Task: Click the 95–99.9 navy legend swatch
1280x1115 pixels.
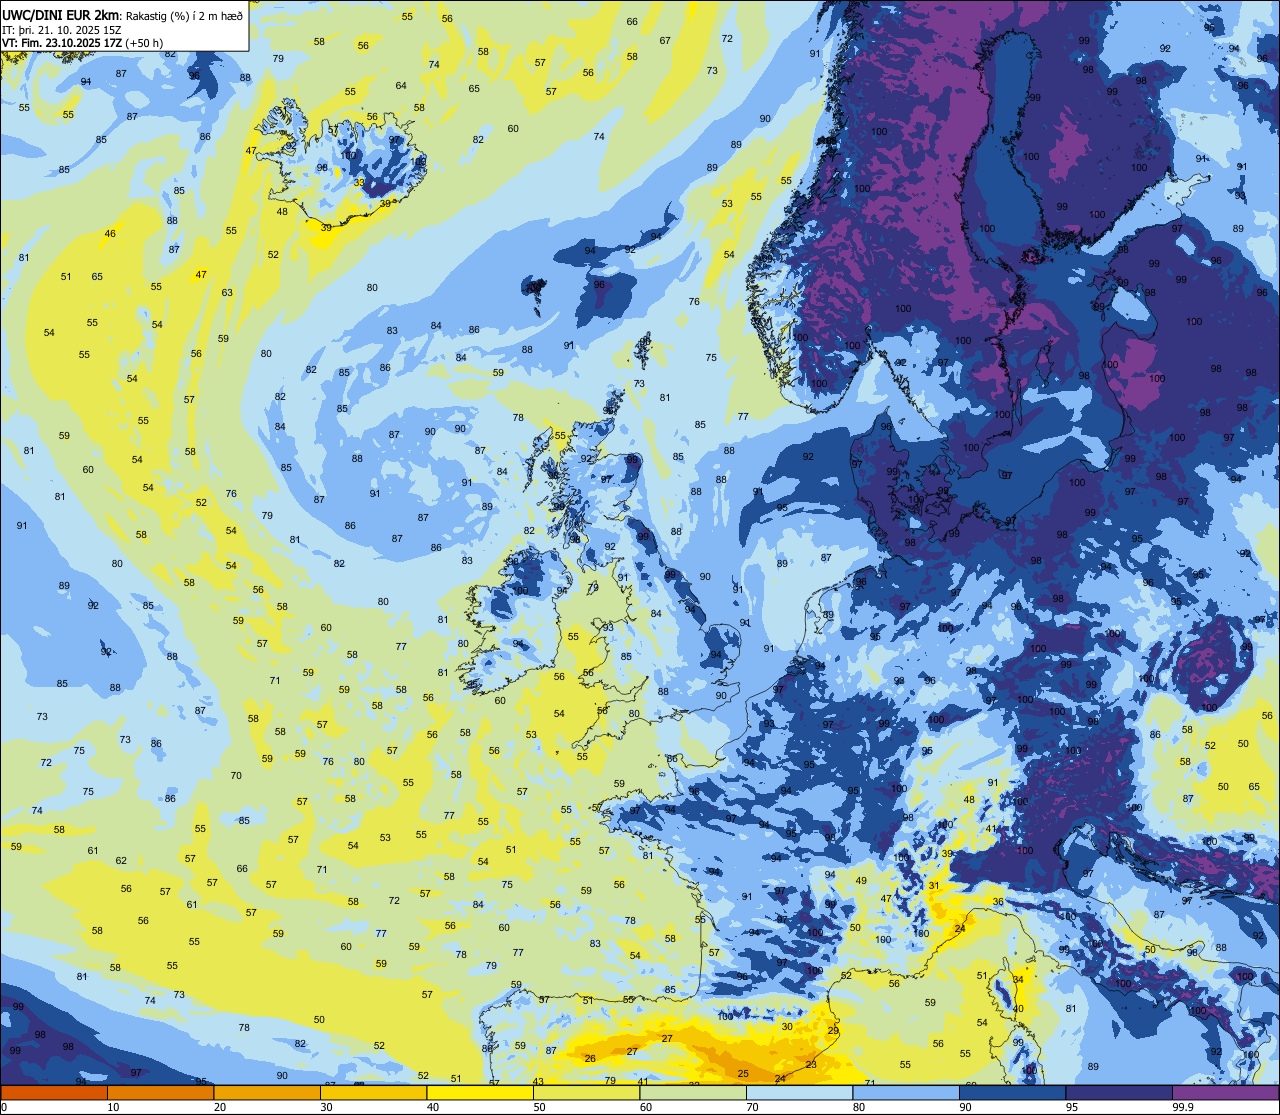Action: pos(1119,1092)
